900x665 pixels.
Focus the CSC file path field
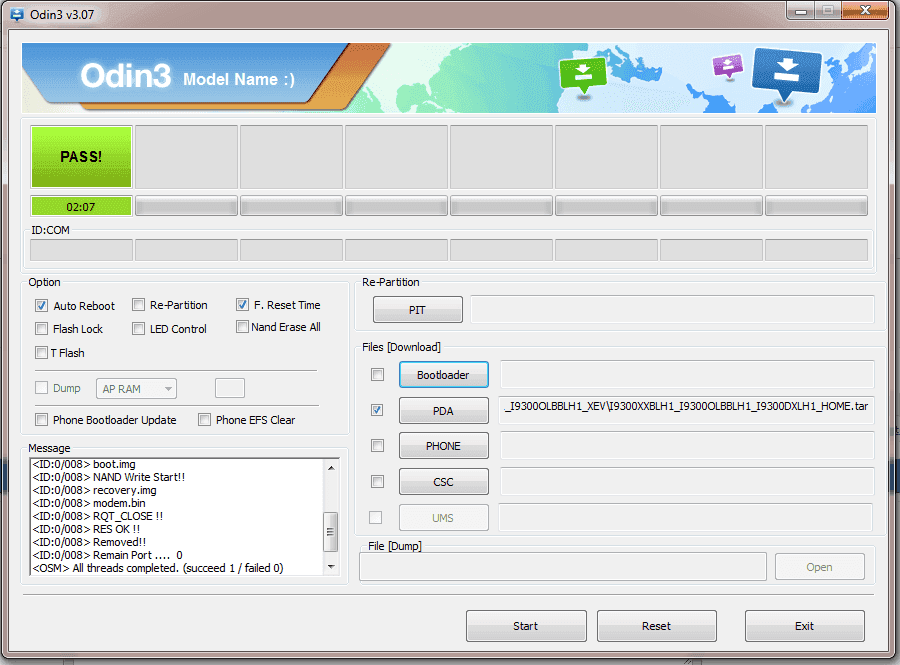pyautogui.click(x=687, y=481)
